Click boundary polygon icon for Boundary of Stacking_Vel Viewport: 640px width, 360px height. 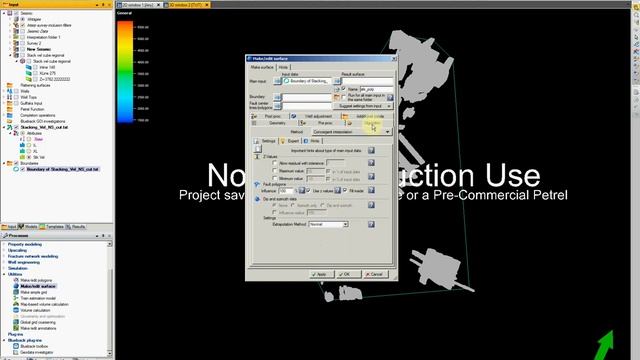[x=16, y=169]
